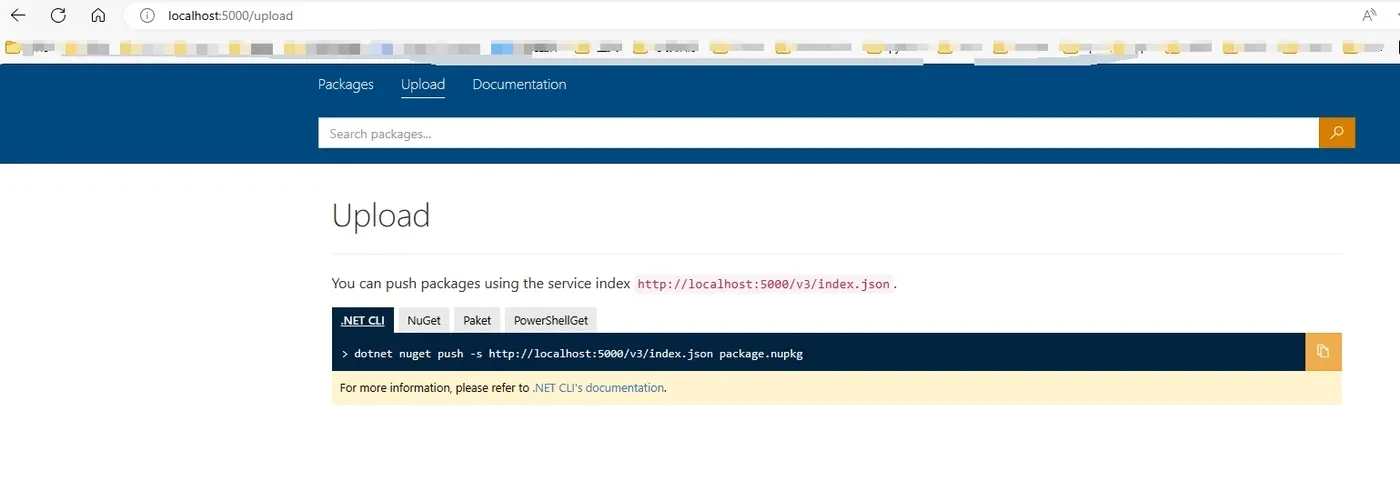Open the Packages navigation link
This screenshot has height=501, width=1400.
point(346,85)
